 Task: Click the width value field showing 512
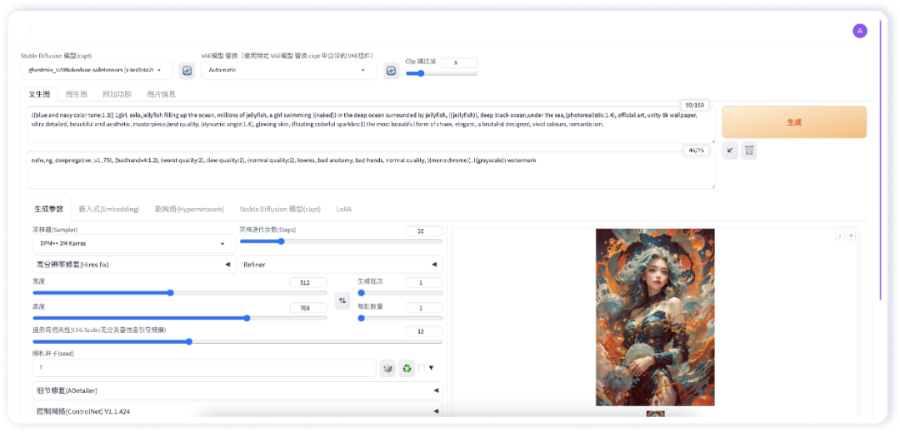[x=308, y=282]
